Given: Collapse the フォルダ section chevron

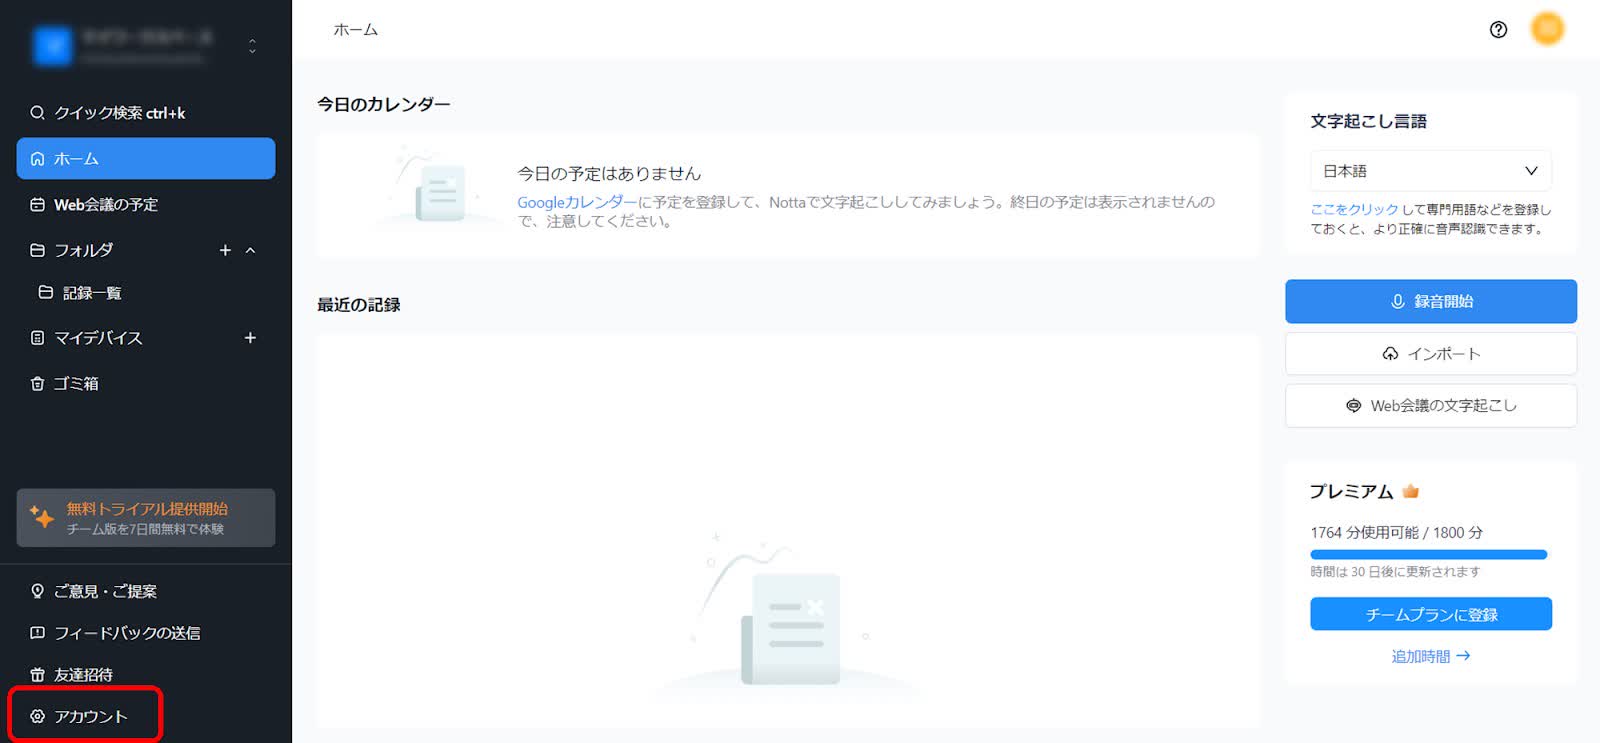Looking at the screenshot, I should pyautogui.click(x=250, y=250).
